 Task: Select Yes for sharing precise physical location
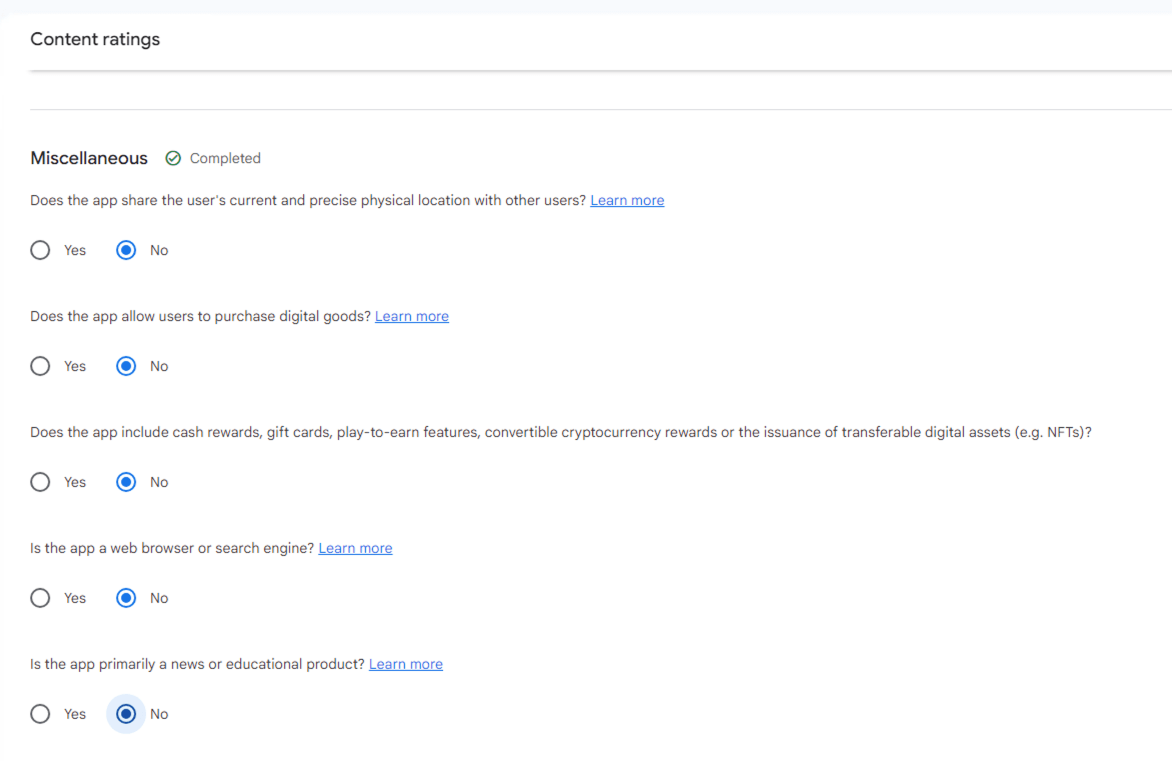click(x=40, y=250)
